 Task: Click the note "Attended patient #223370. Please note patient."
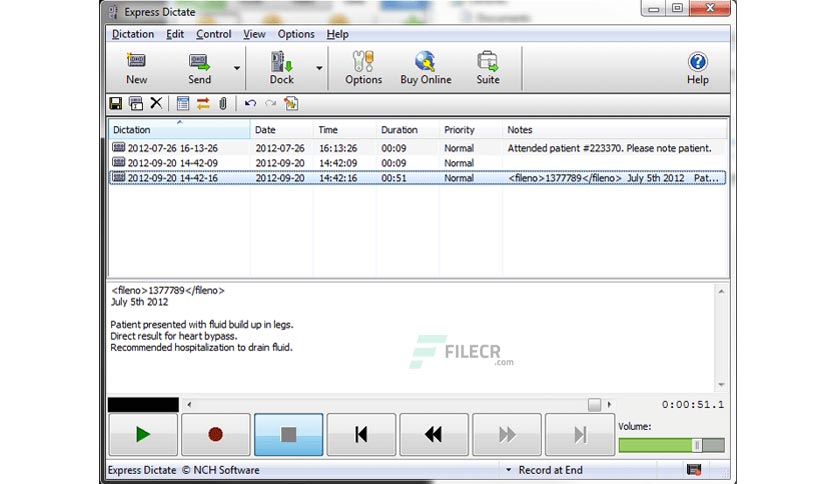(609, 148)
